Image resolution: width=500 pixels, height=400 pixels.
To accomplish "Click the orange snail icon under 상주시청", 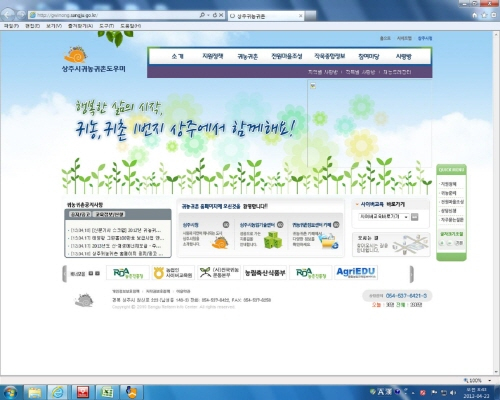I will [220, 242].
